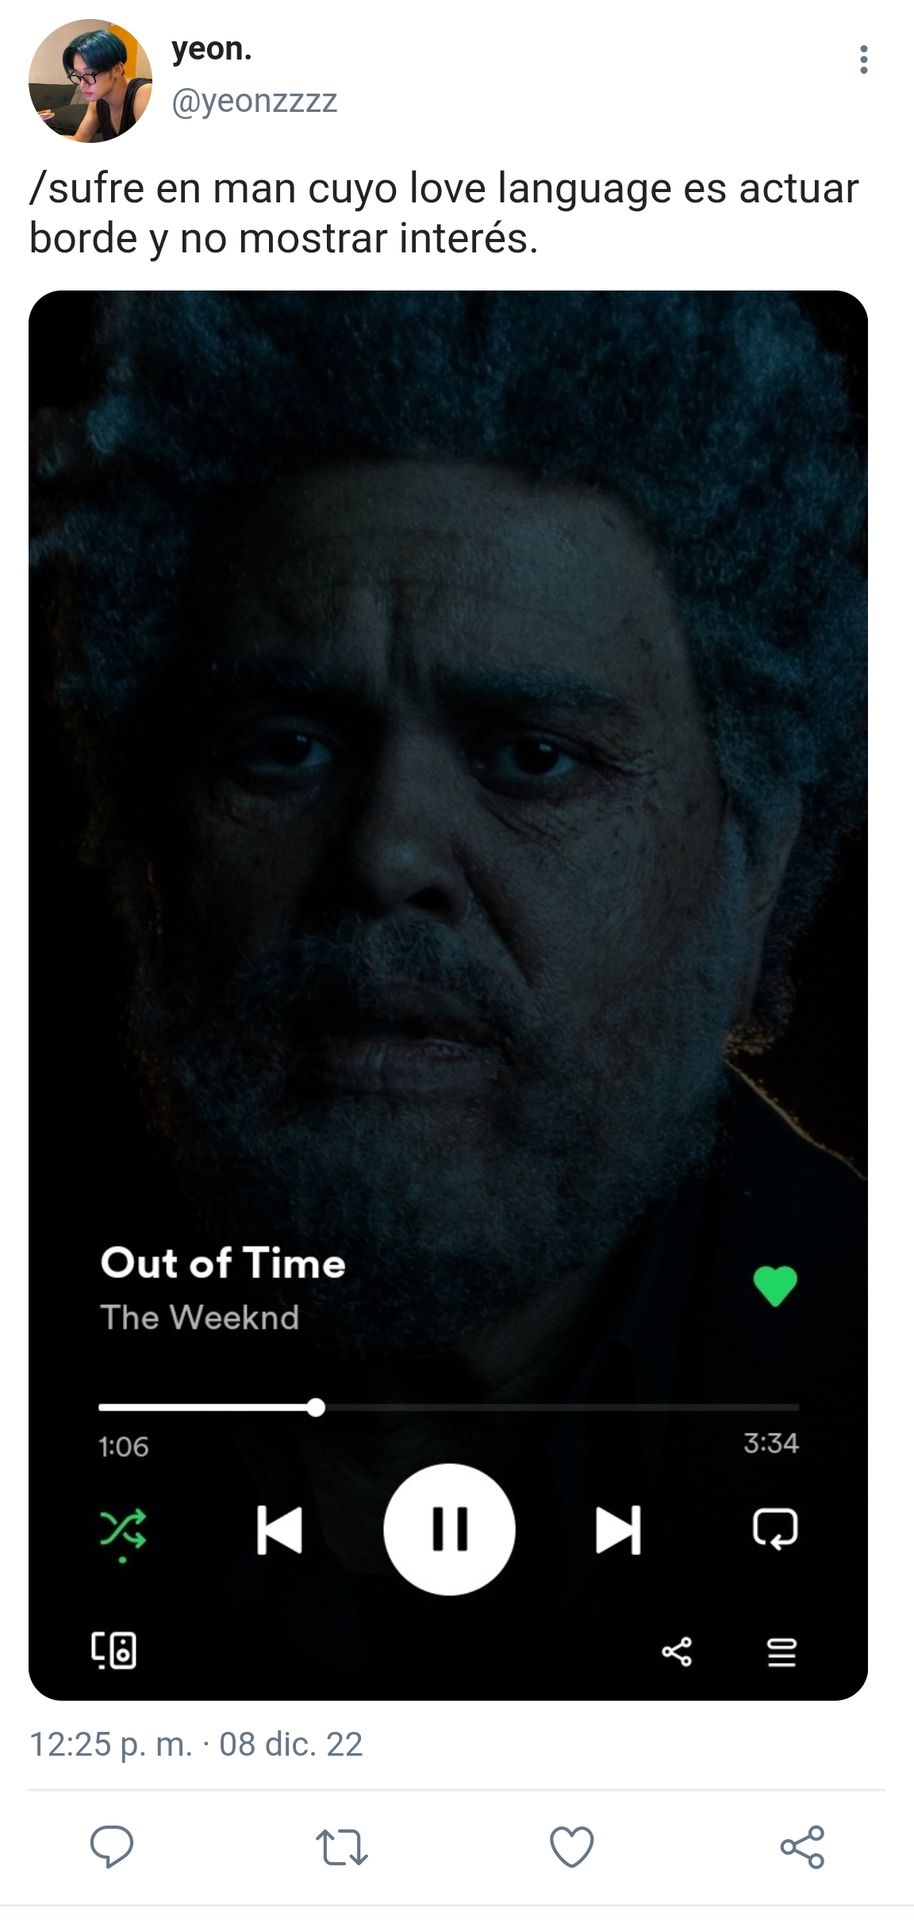Screen dimensions: 914x1920
Task: Reply to the tweet with the comment icon
Action: click(112, 1846)
